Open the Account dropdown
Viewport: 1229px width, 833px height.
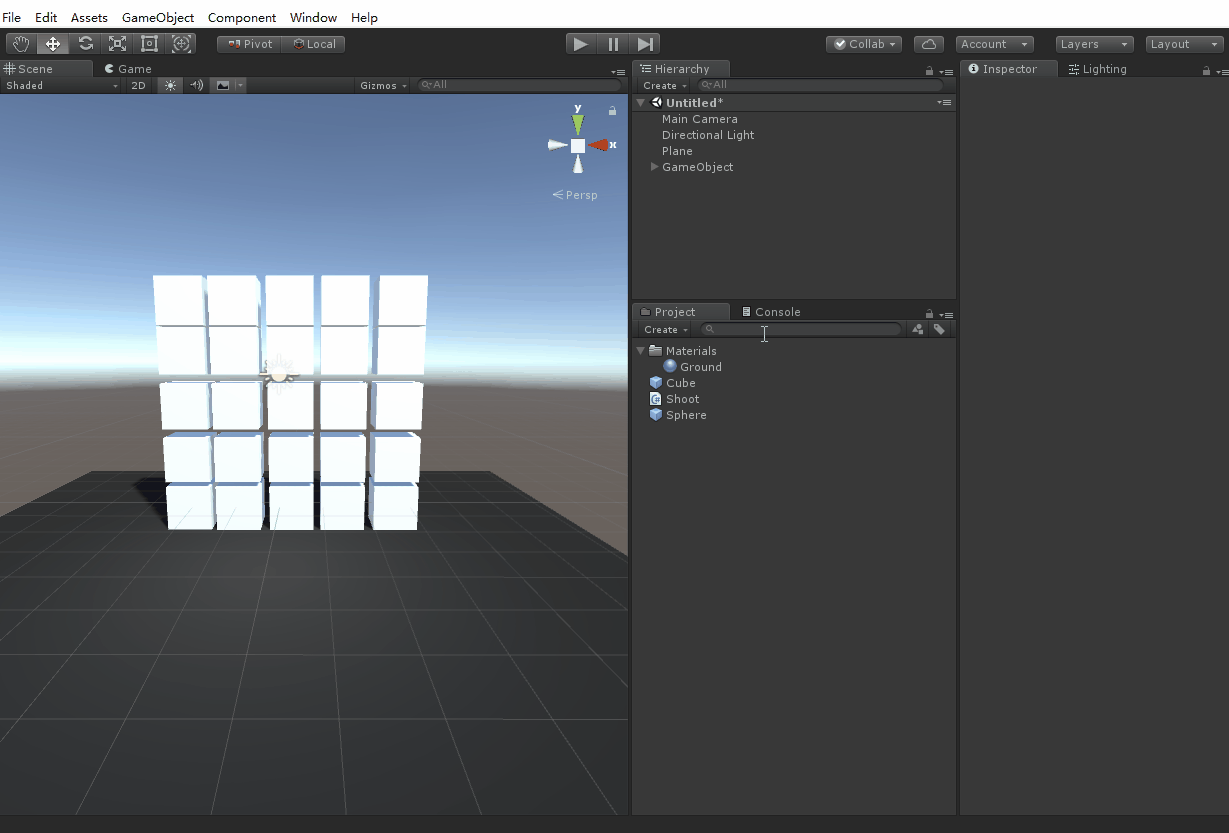(x=994, y=44)
